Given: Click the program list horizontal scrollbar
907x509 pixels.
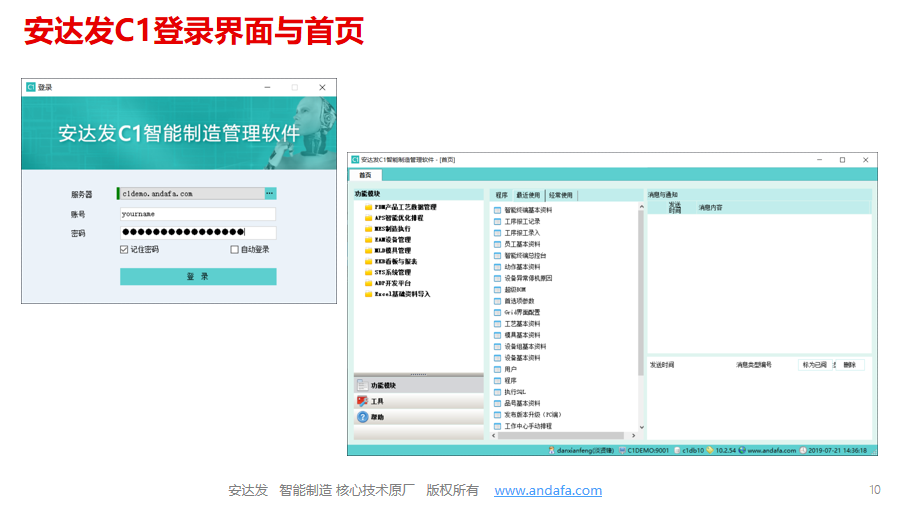Looking at the screenshot, I should [561, 436].
